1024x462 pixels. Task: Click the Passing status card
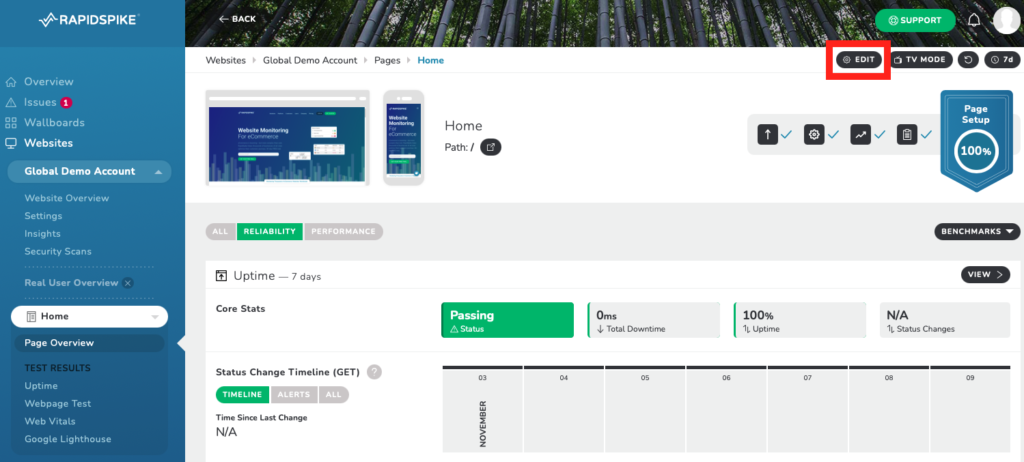tap(507, 320)
